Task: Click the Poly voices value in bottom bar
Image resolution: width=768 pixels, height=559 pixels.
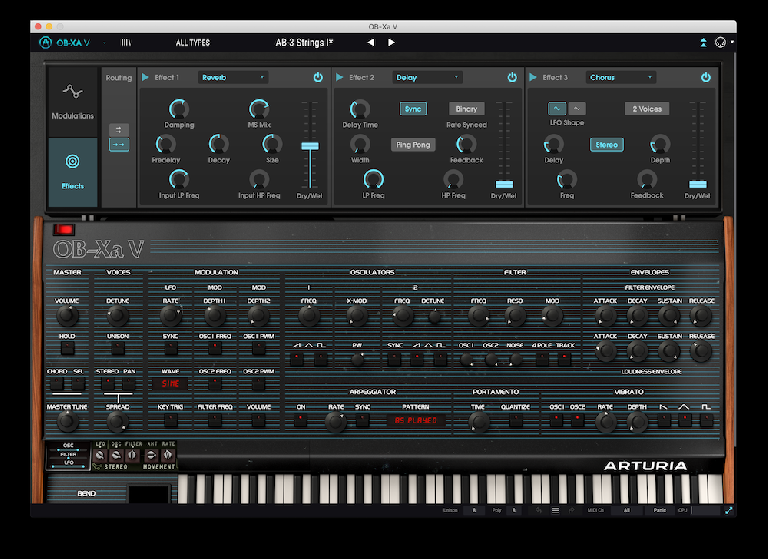Action: (x=514, y=510)
